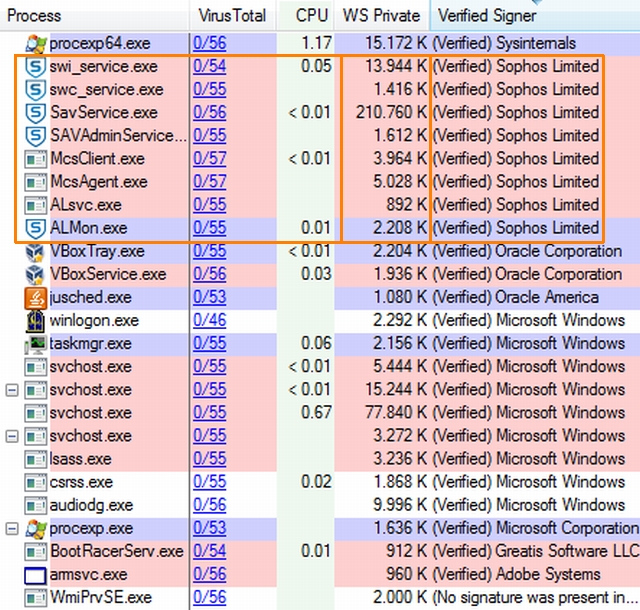Image resolution: width=640 pixels, height=610 pixels.
Task: Collapse the procexp.exe process tree
Action: pyautogui.click(x=12, y=529)
